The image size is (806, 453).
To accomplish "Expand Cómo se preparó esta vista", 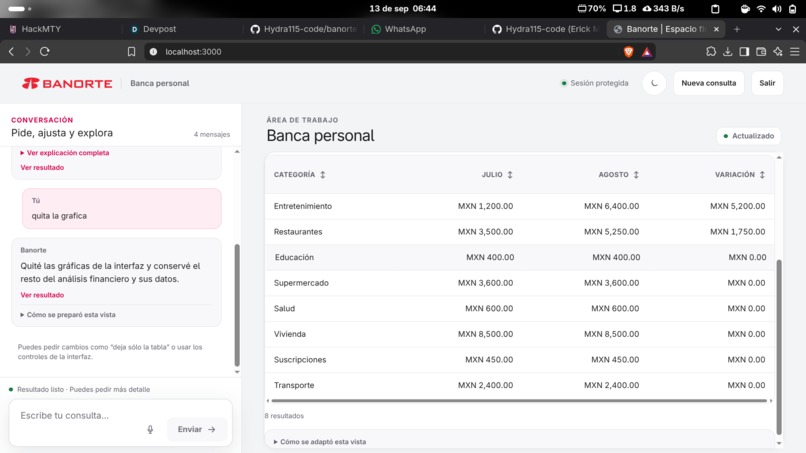I will (68, 315).
